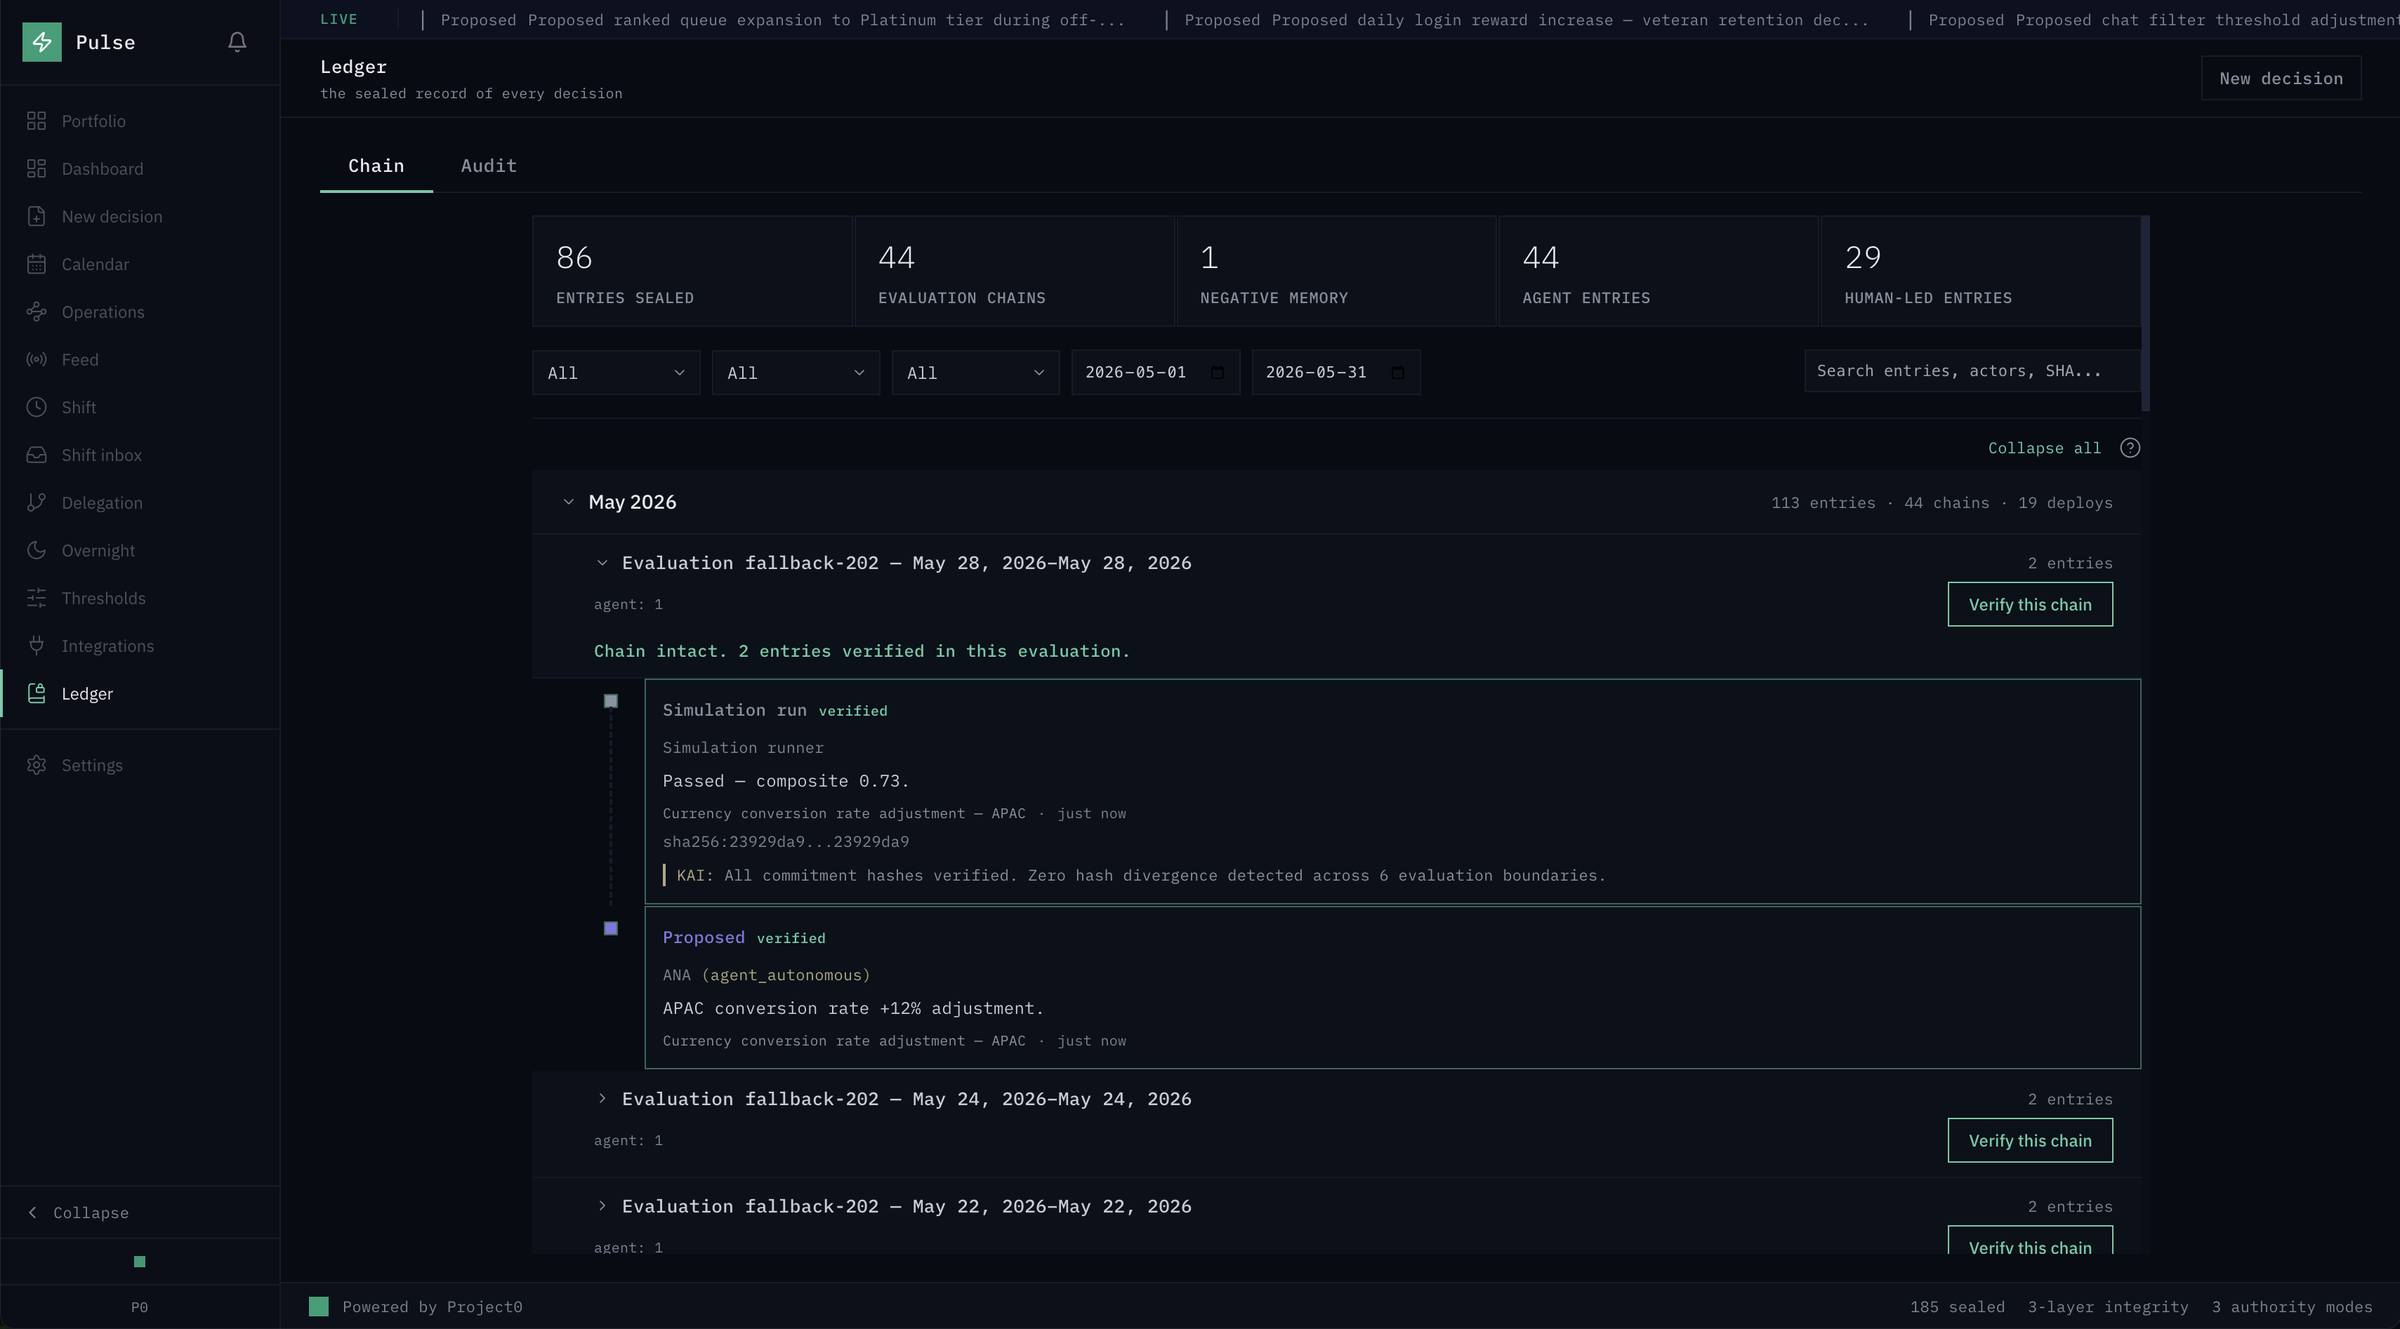Click the 3 authority modes footer status
Image resolution: width=2400 pixels, height=1329 pixels.
coord(2292,1307)
